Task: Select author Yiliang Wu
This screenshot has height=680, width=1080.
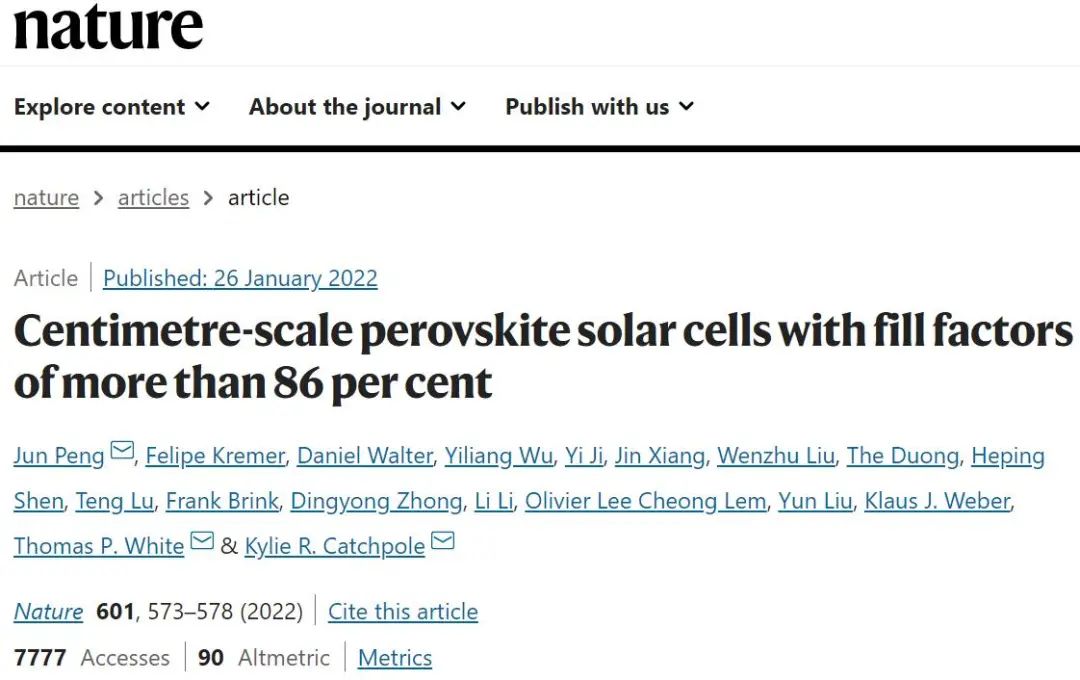Action: coord(499,456)
